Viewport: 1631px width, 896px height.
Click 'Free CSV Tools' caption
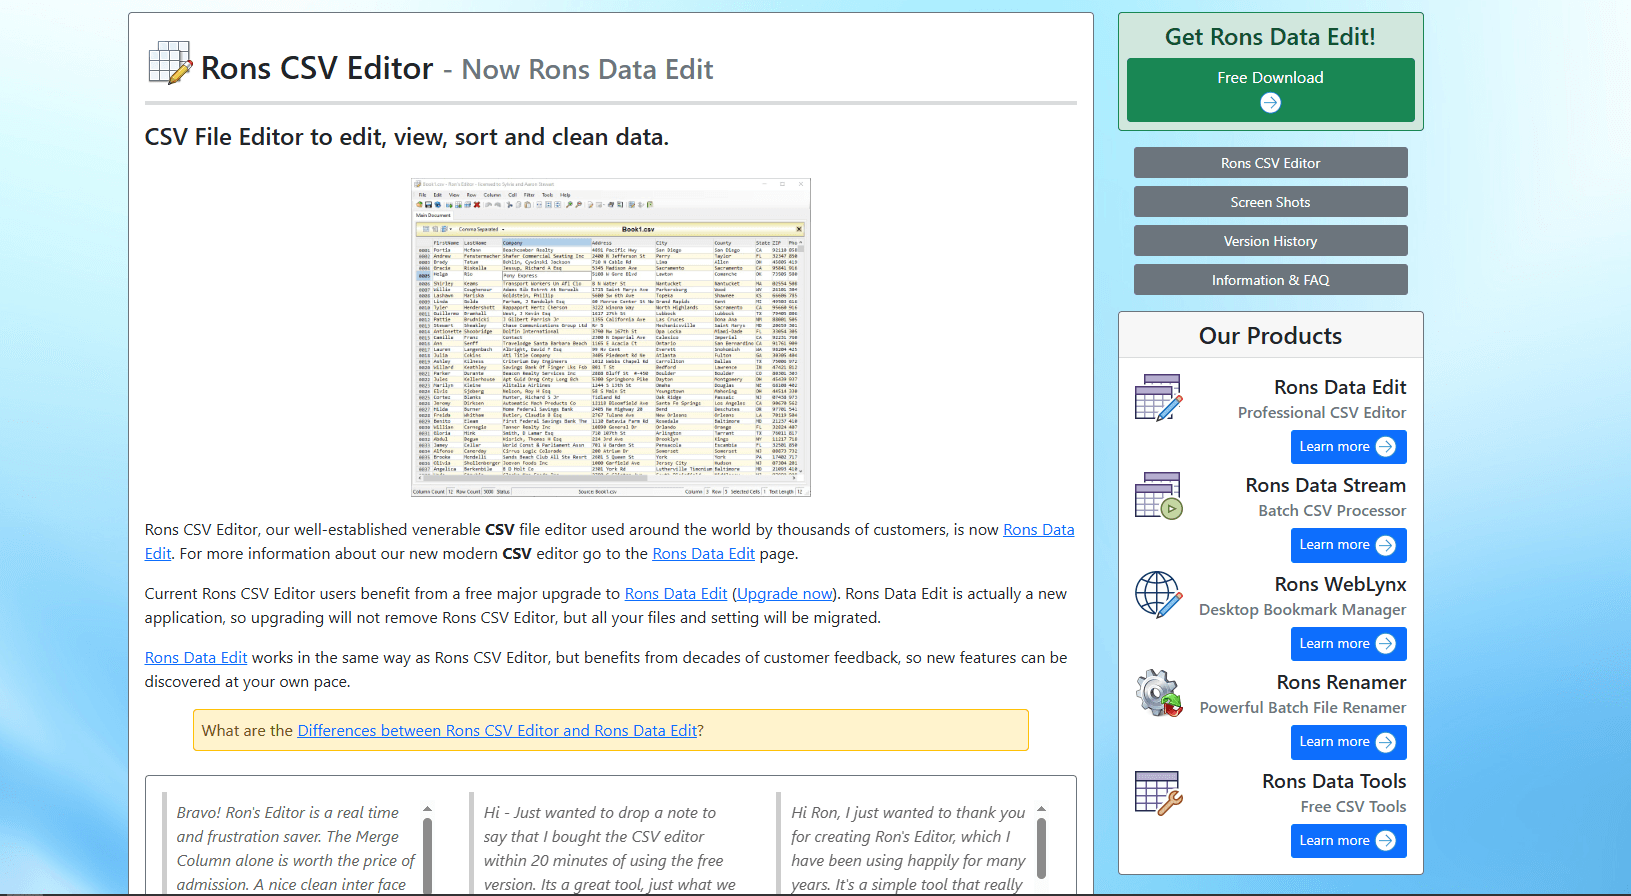click(1353, 806)
